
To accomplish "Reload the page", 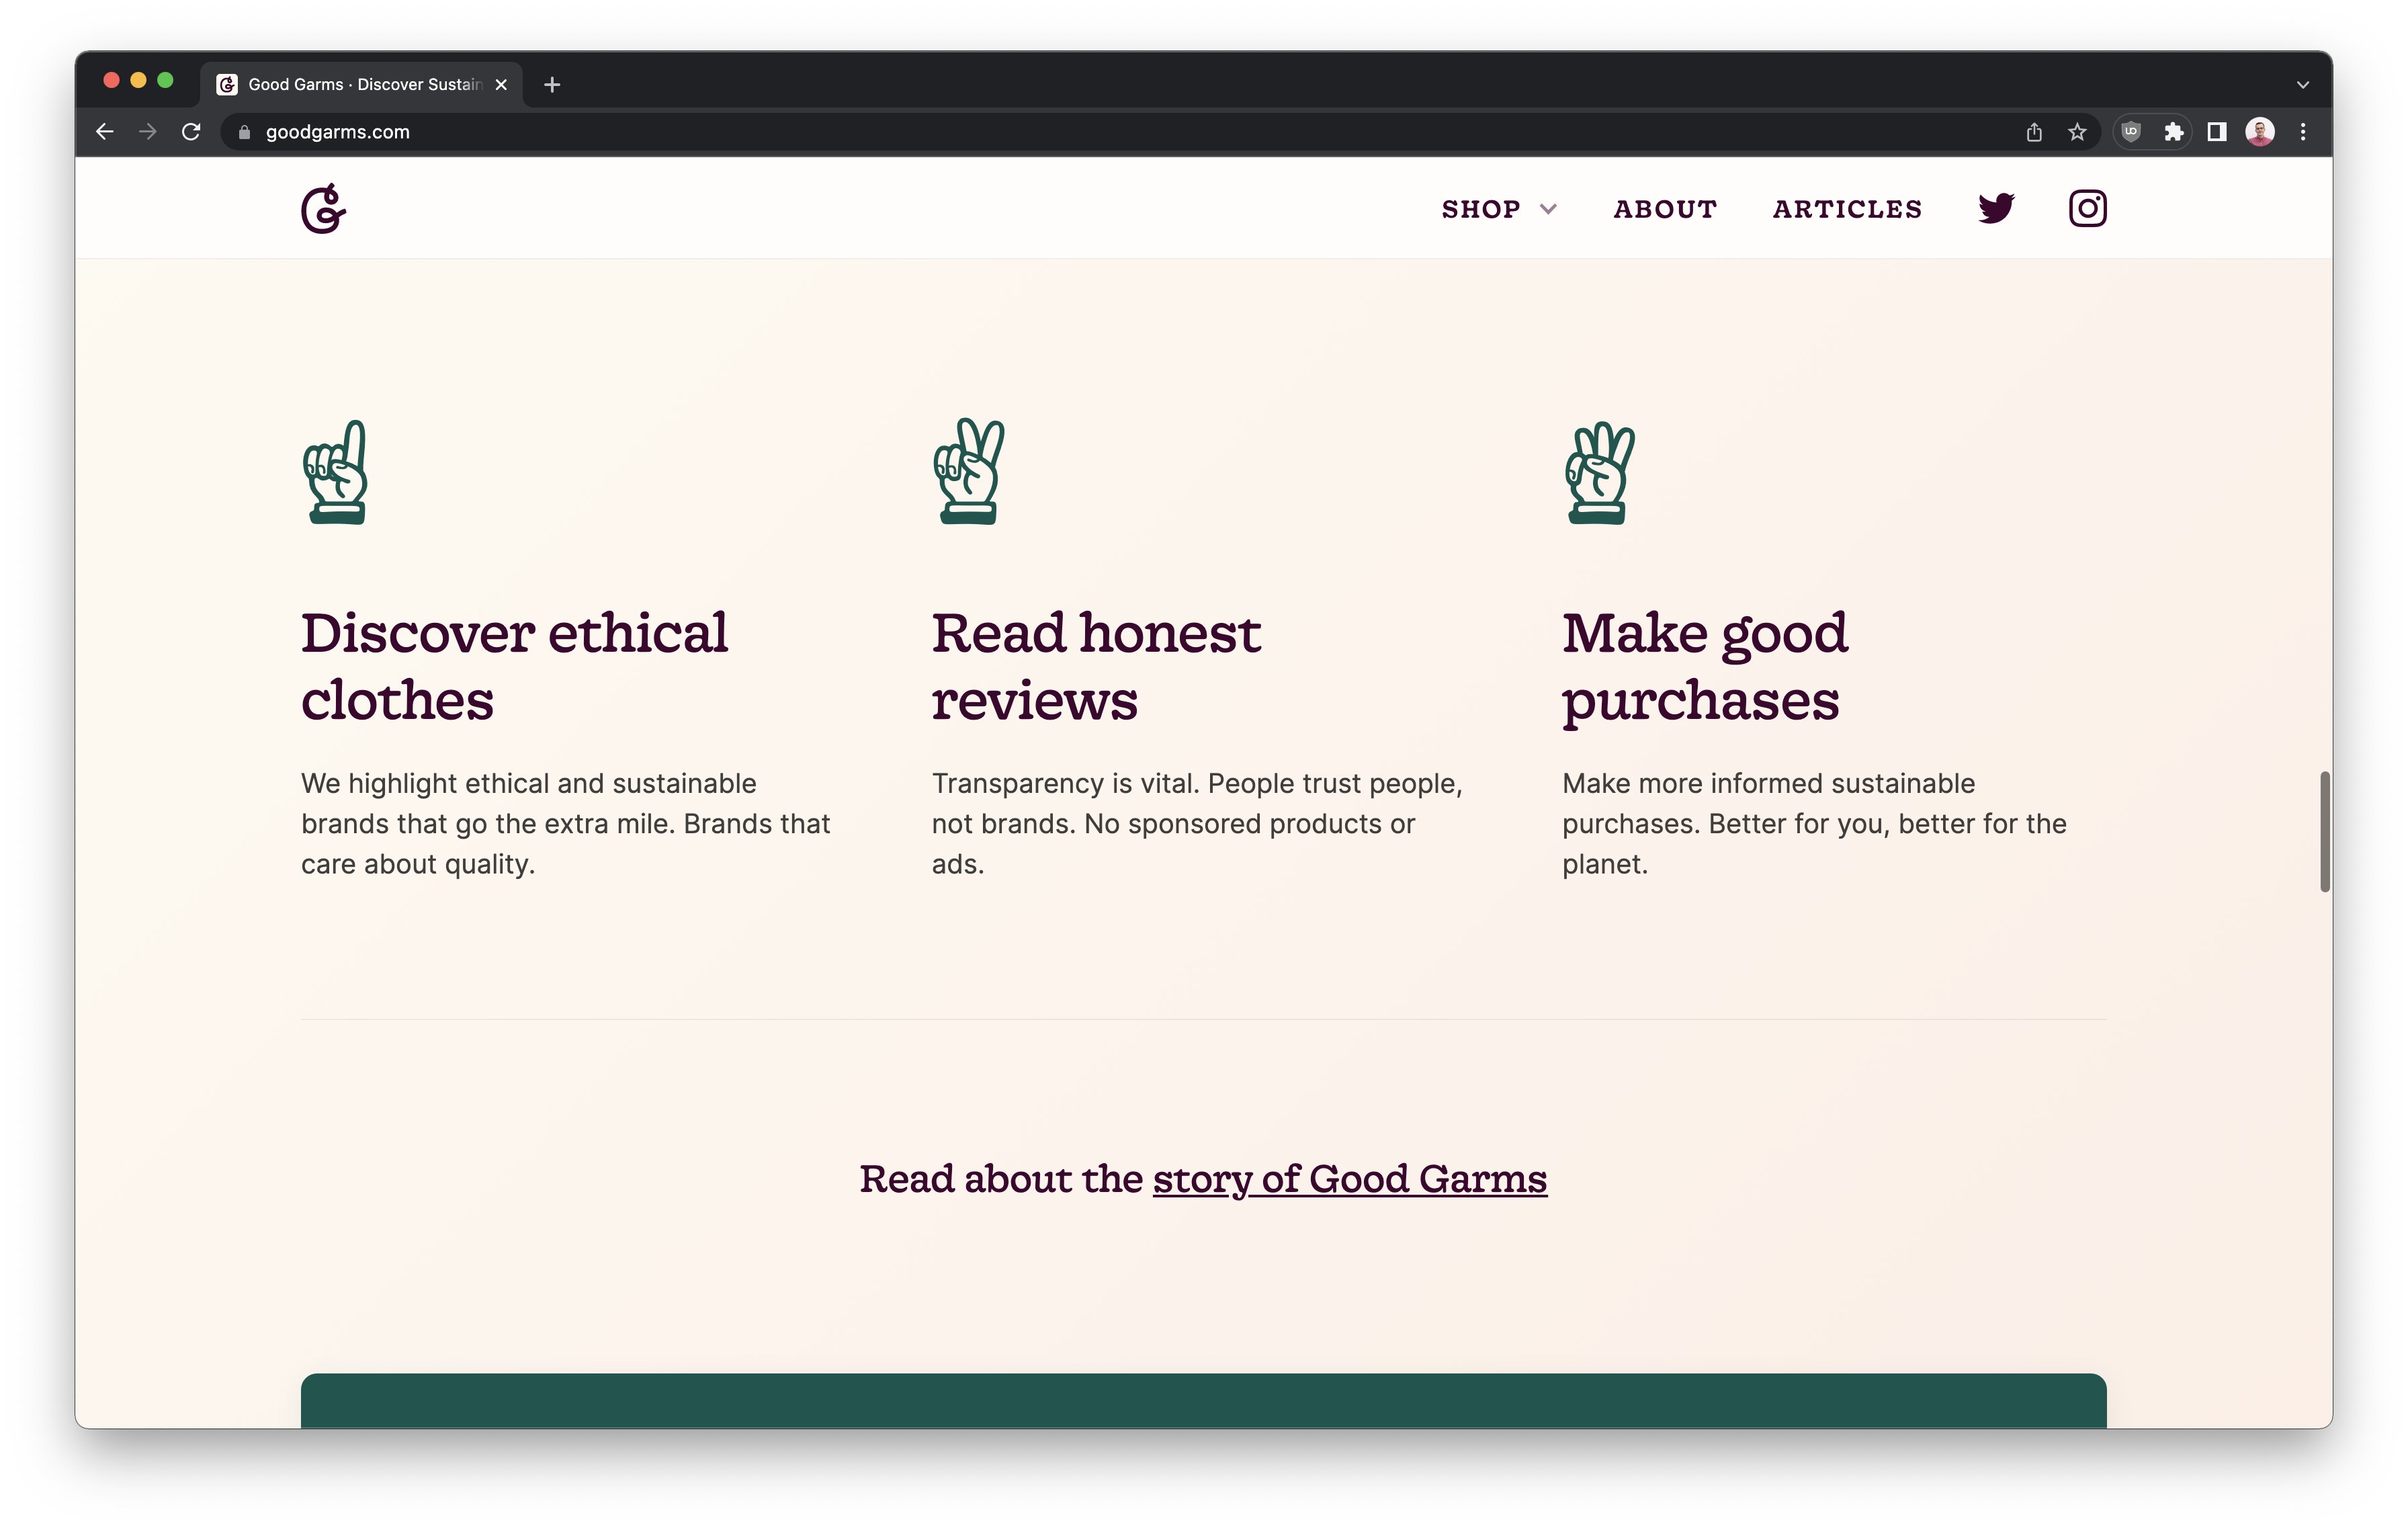I will pyautogui.click(x=191, y=132).
